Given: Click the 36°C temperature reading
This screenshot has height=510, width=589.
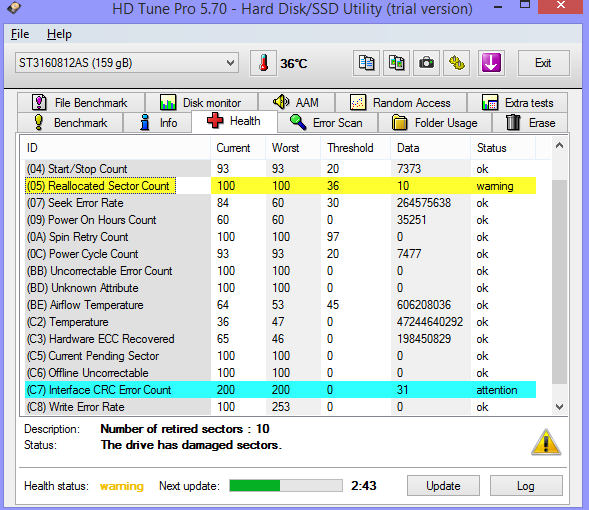Looking at the screenshot, I should [294, 63].
